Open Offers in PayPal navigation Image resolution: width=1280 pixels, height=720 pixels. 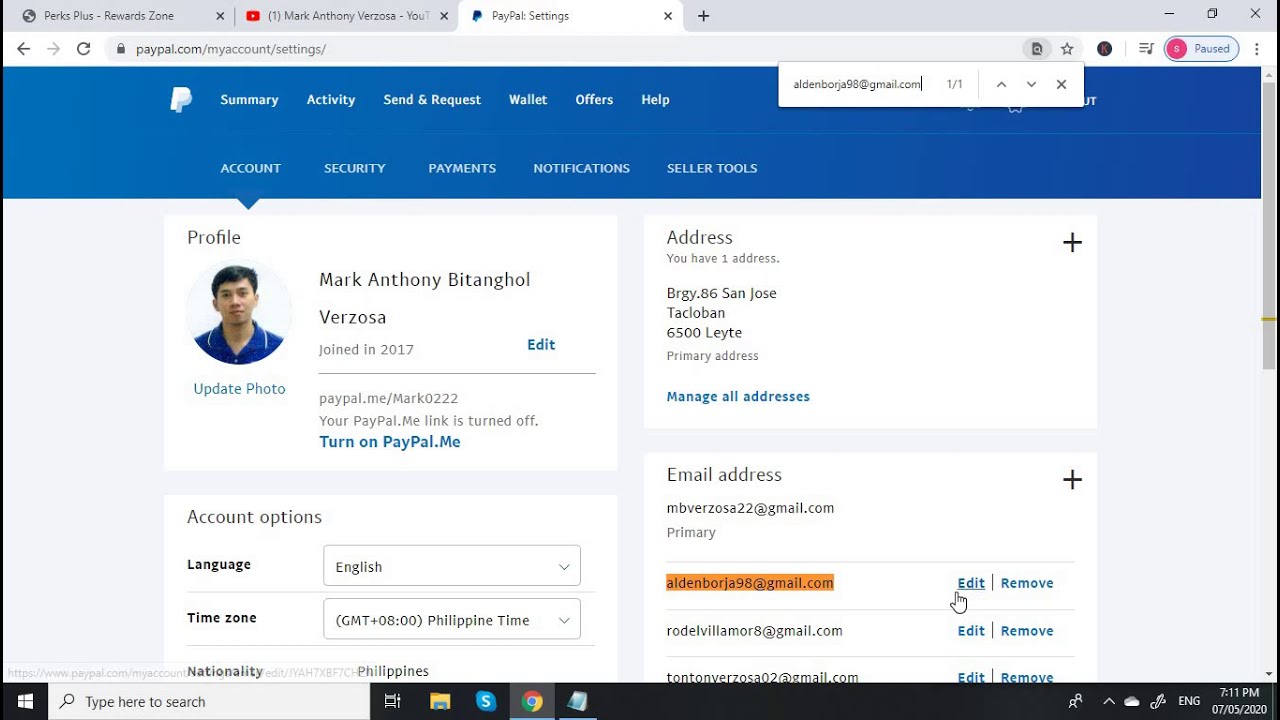(x=594, y=99)
